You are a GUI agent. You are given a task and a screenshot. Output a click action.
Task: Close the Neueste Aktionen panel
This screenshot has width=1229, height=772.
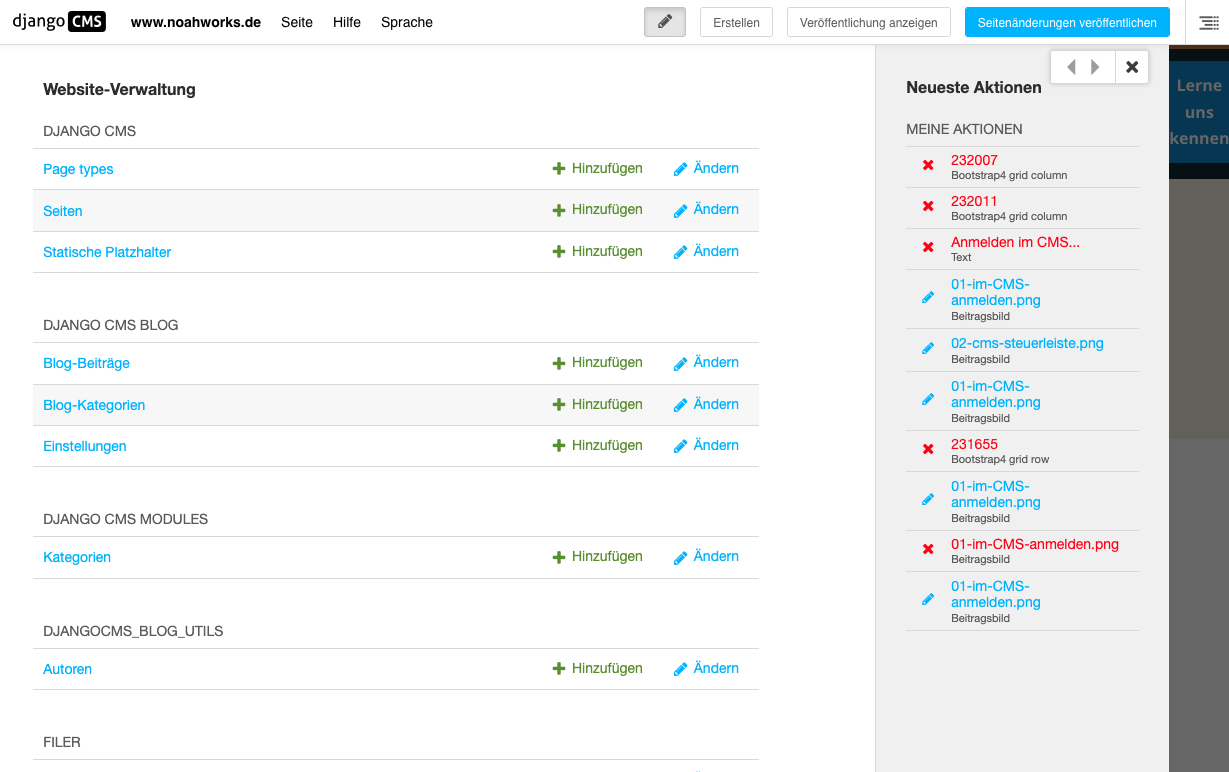pos(1131,67)
